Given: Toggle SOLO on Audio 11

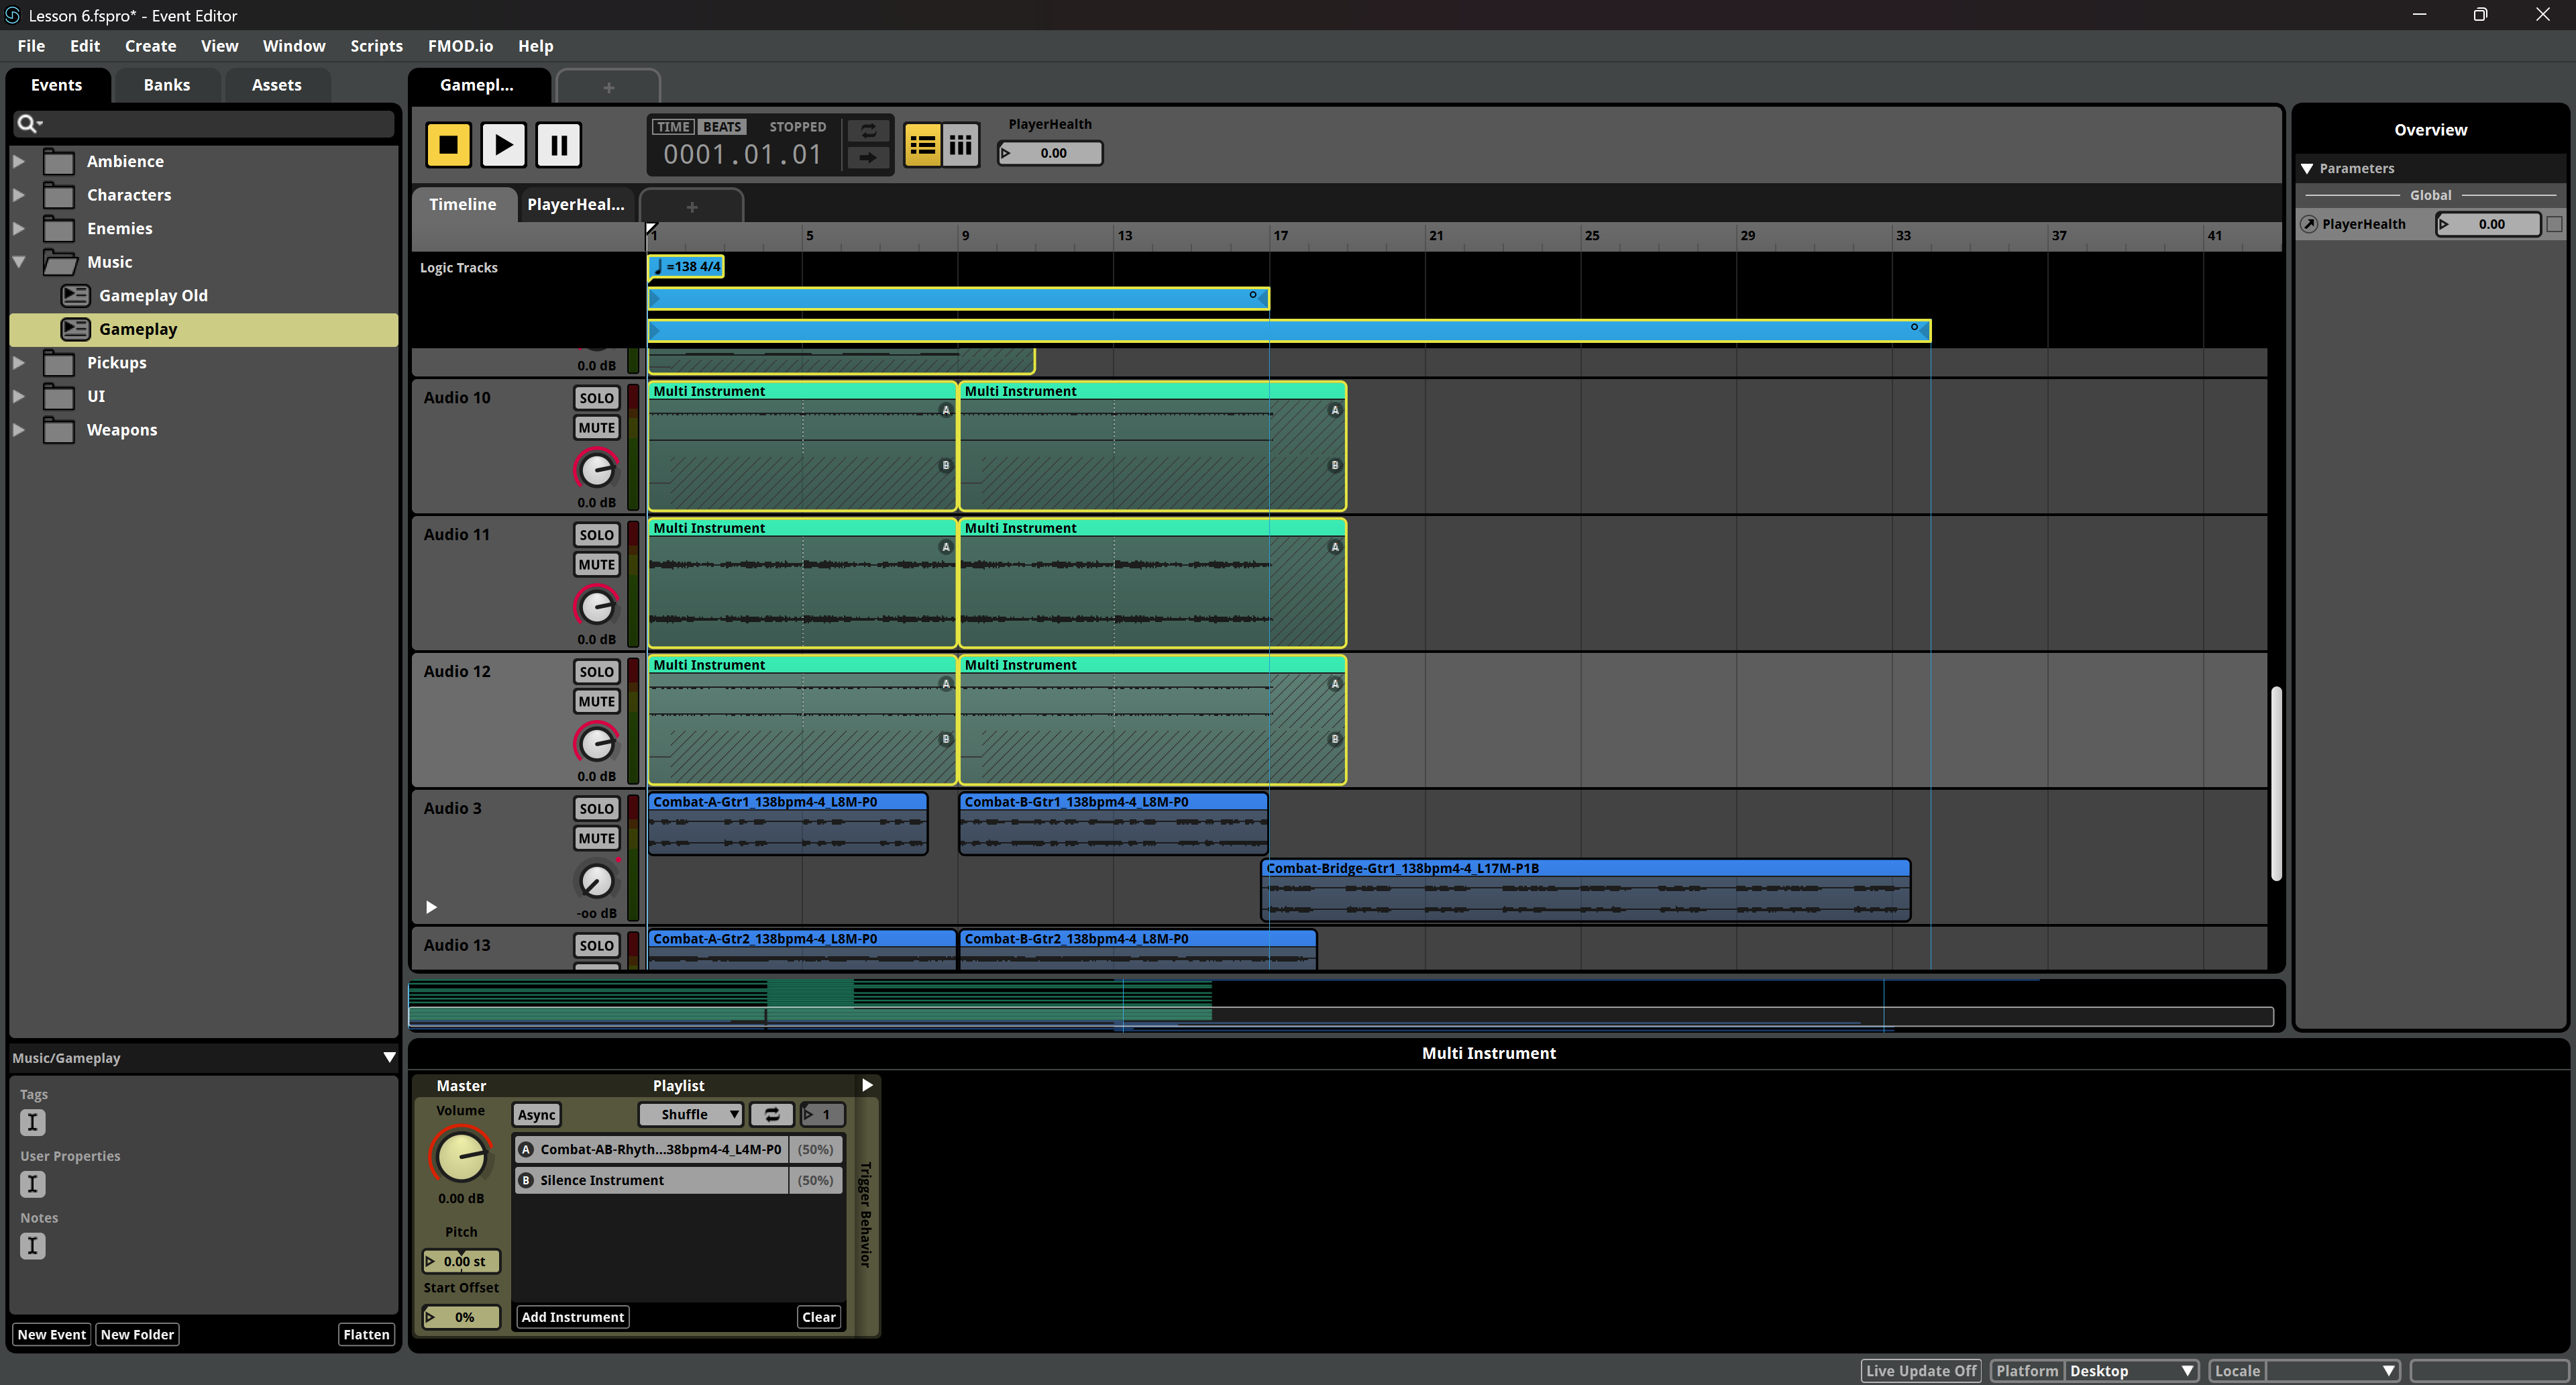Looking at the screenshot, I should pos(596,535).
